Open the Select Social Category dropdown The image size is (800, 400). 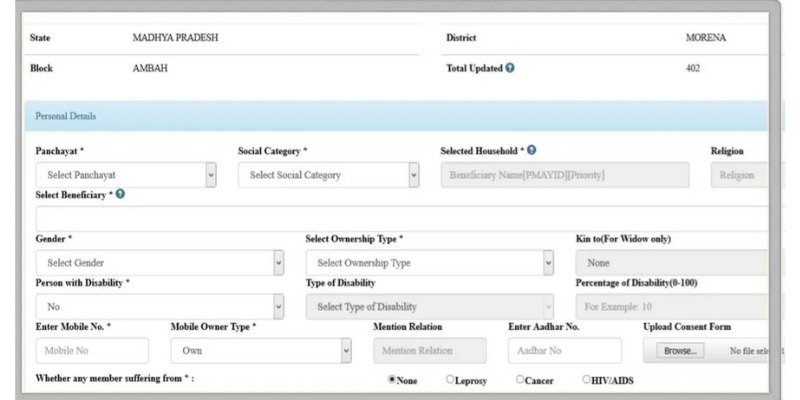coord(329,175)
